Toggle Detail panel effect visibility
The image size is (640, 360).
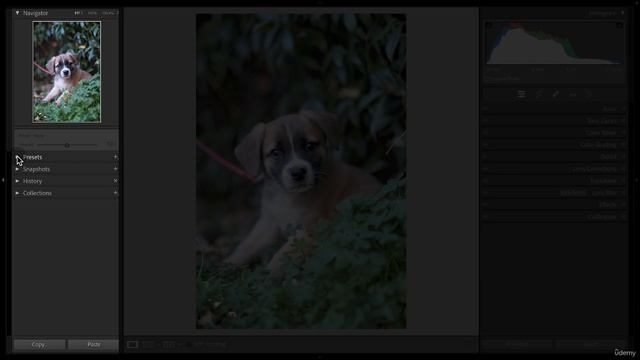point(486,156)
